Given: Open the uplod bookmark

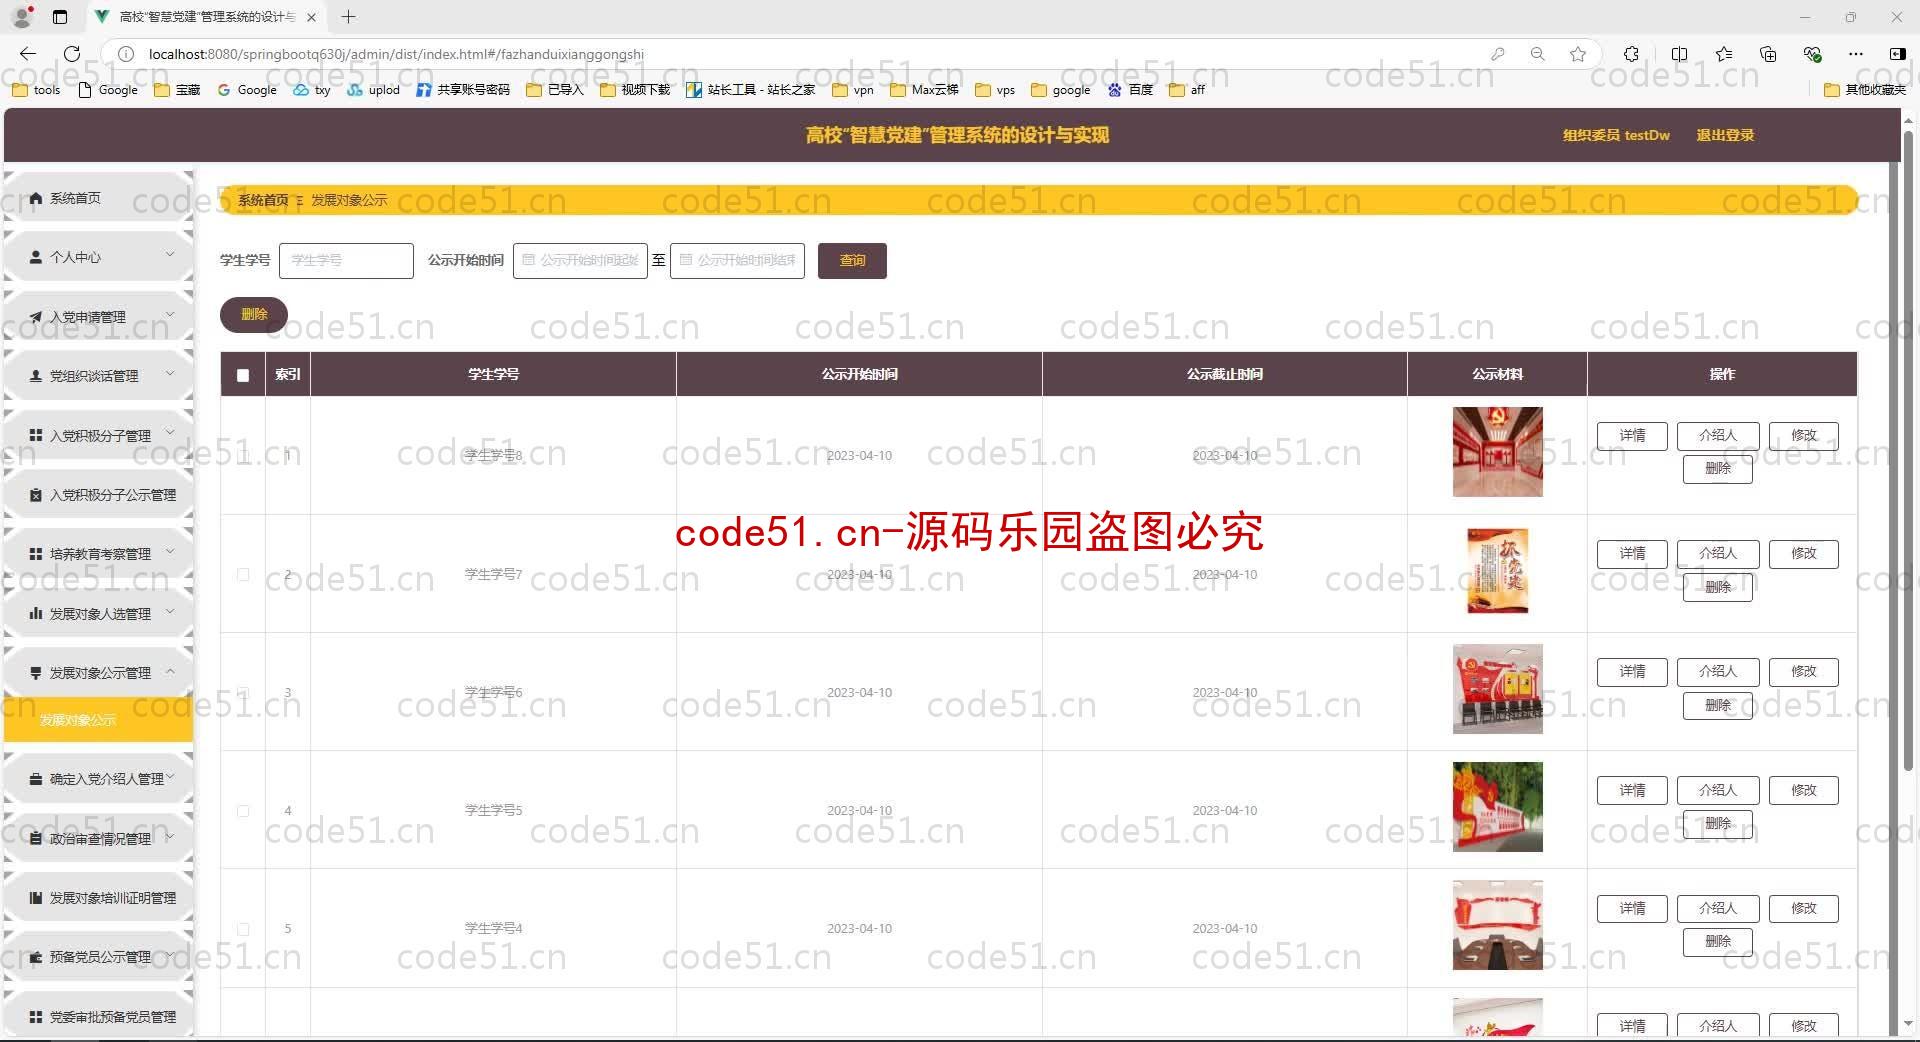Looking at the screenshot, I should point(374,90).
